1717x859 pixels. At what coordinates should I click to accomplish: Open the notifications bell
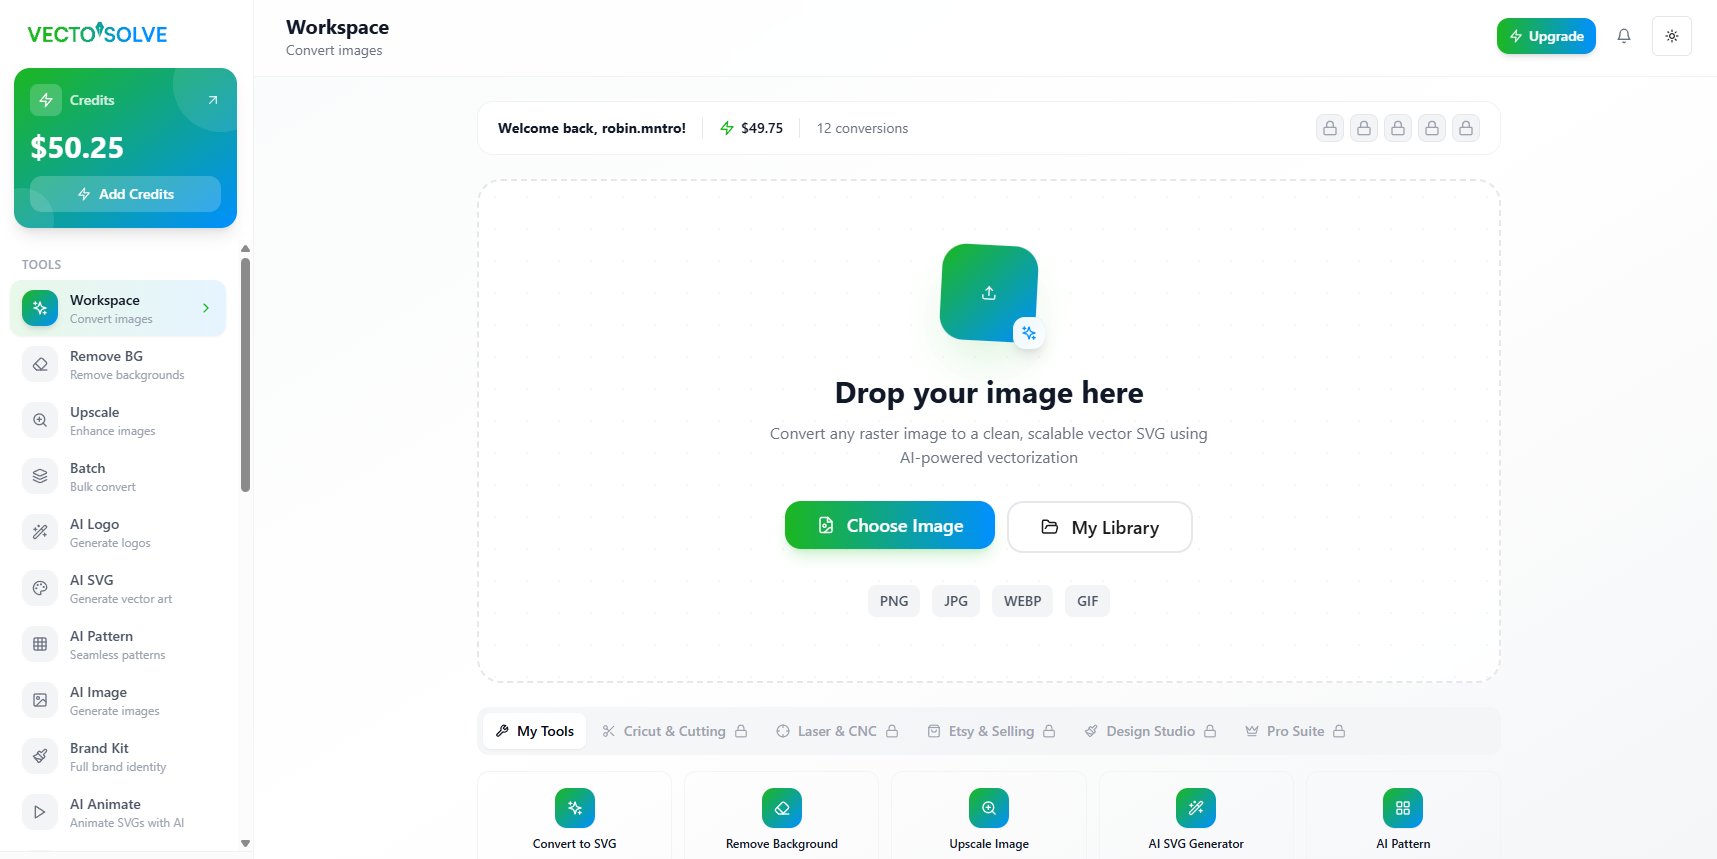pos(1624,36)
